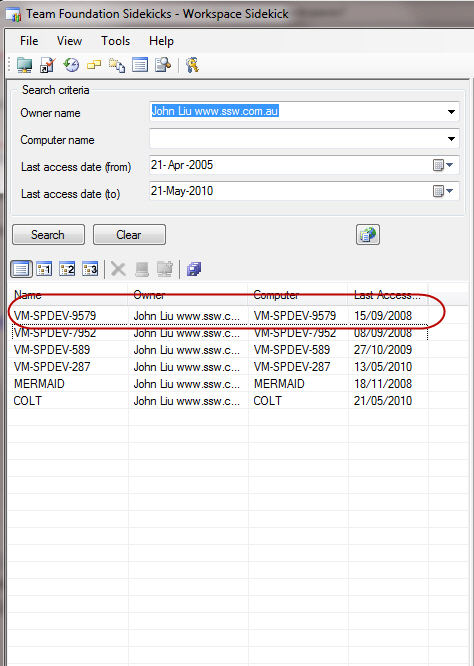Click the blue stacked windows toolbar icon
This screenshot has height=666, width=474.
(194, 269)
